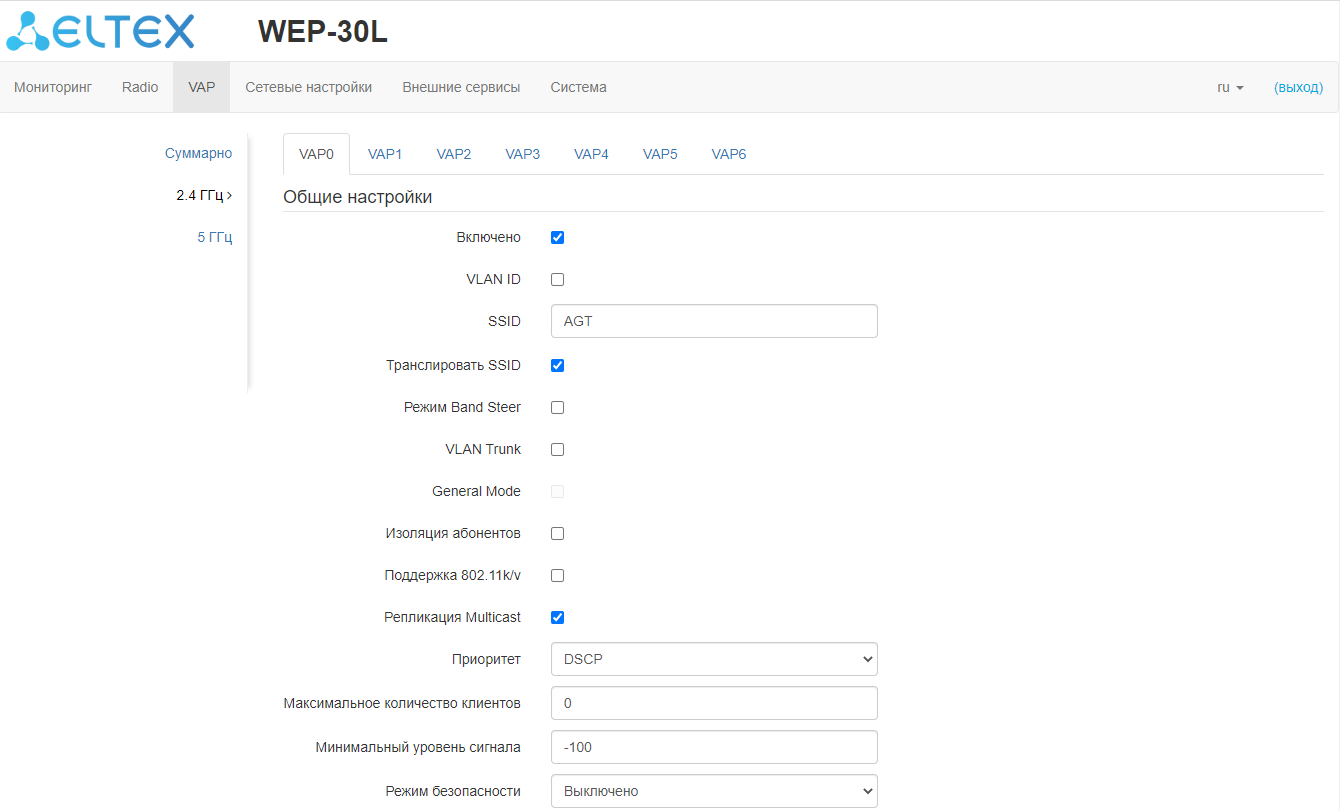Click the WEP-30L device title
Viewport: 1340px width, 811px height.
pos(322,32)
